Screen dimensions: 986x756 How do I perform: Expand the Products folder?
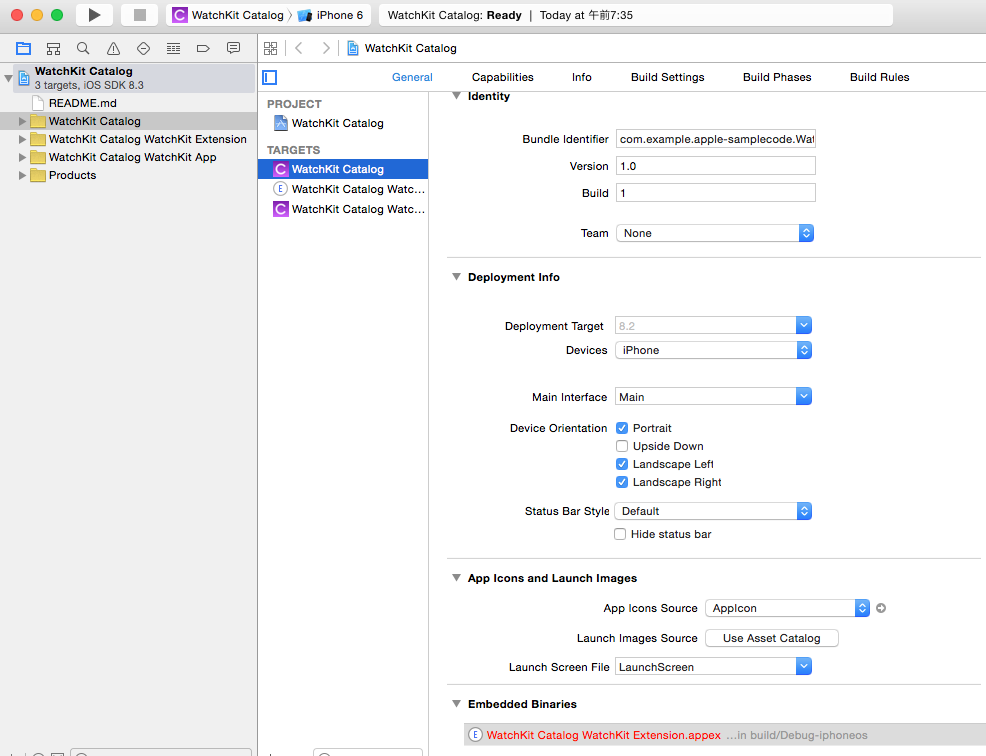pyautogui.click(x=22, y=175)
